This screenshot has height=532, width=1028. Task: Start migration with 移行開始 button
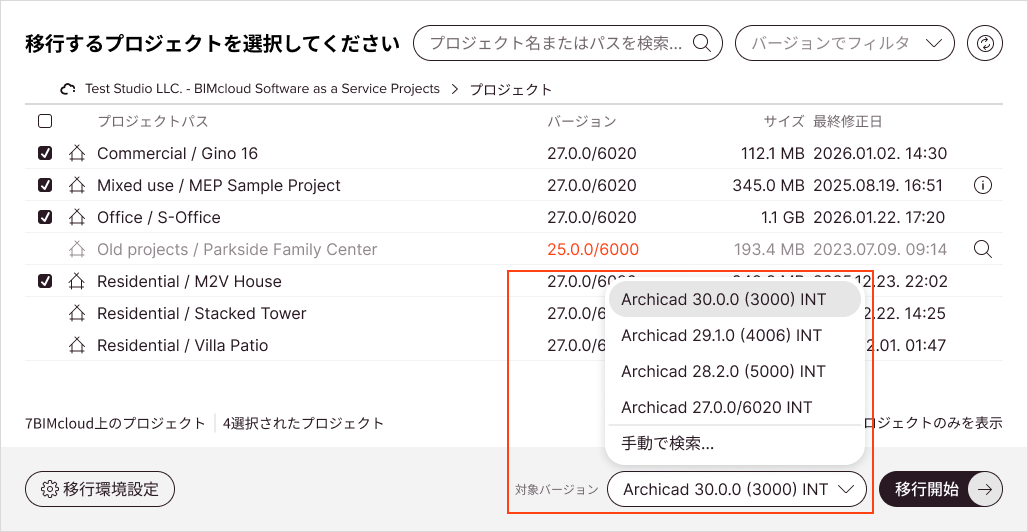point(940,489)
